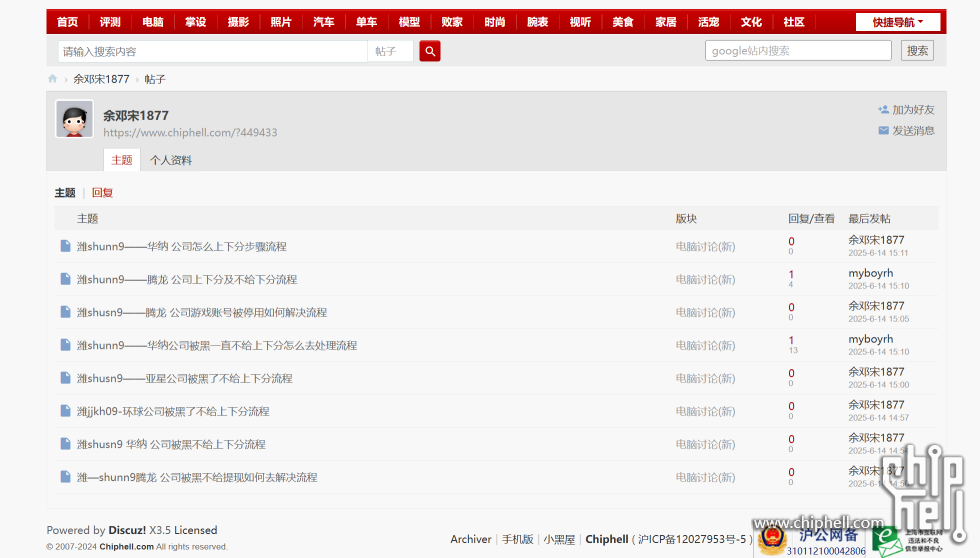Click the Chiphell.com copyright link

tap(126, 547)
